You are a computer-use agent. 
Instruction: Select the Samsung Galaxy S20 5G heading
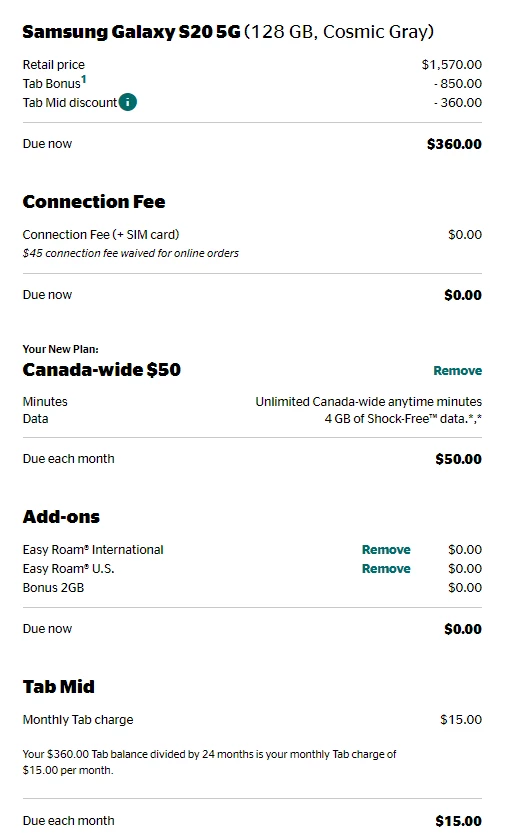(x=228, y=32)
